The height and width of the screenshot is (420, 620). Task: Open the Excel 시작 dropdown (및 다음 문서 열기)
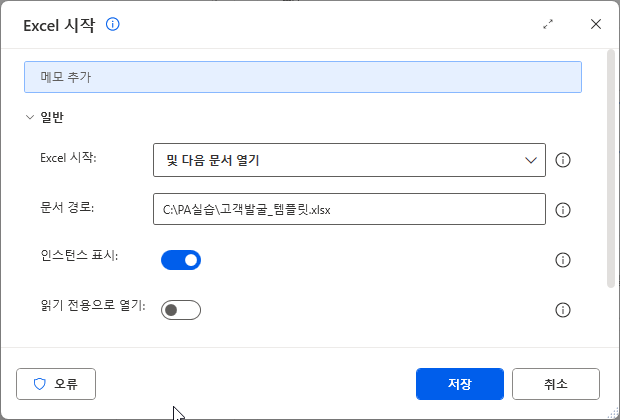click(349, 160)
